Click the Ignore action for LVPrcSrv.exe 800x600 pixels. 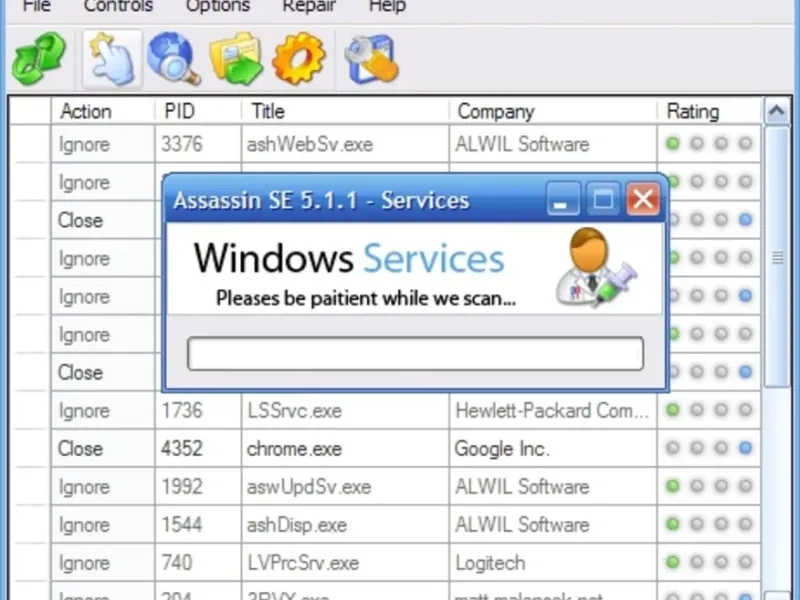click(103, 563)
